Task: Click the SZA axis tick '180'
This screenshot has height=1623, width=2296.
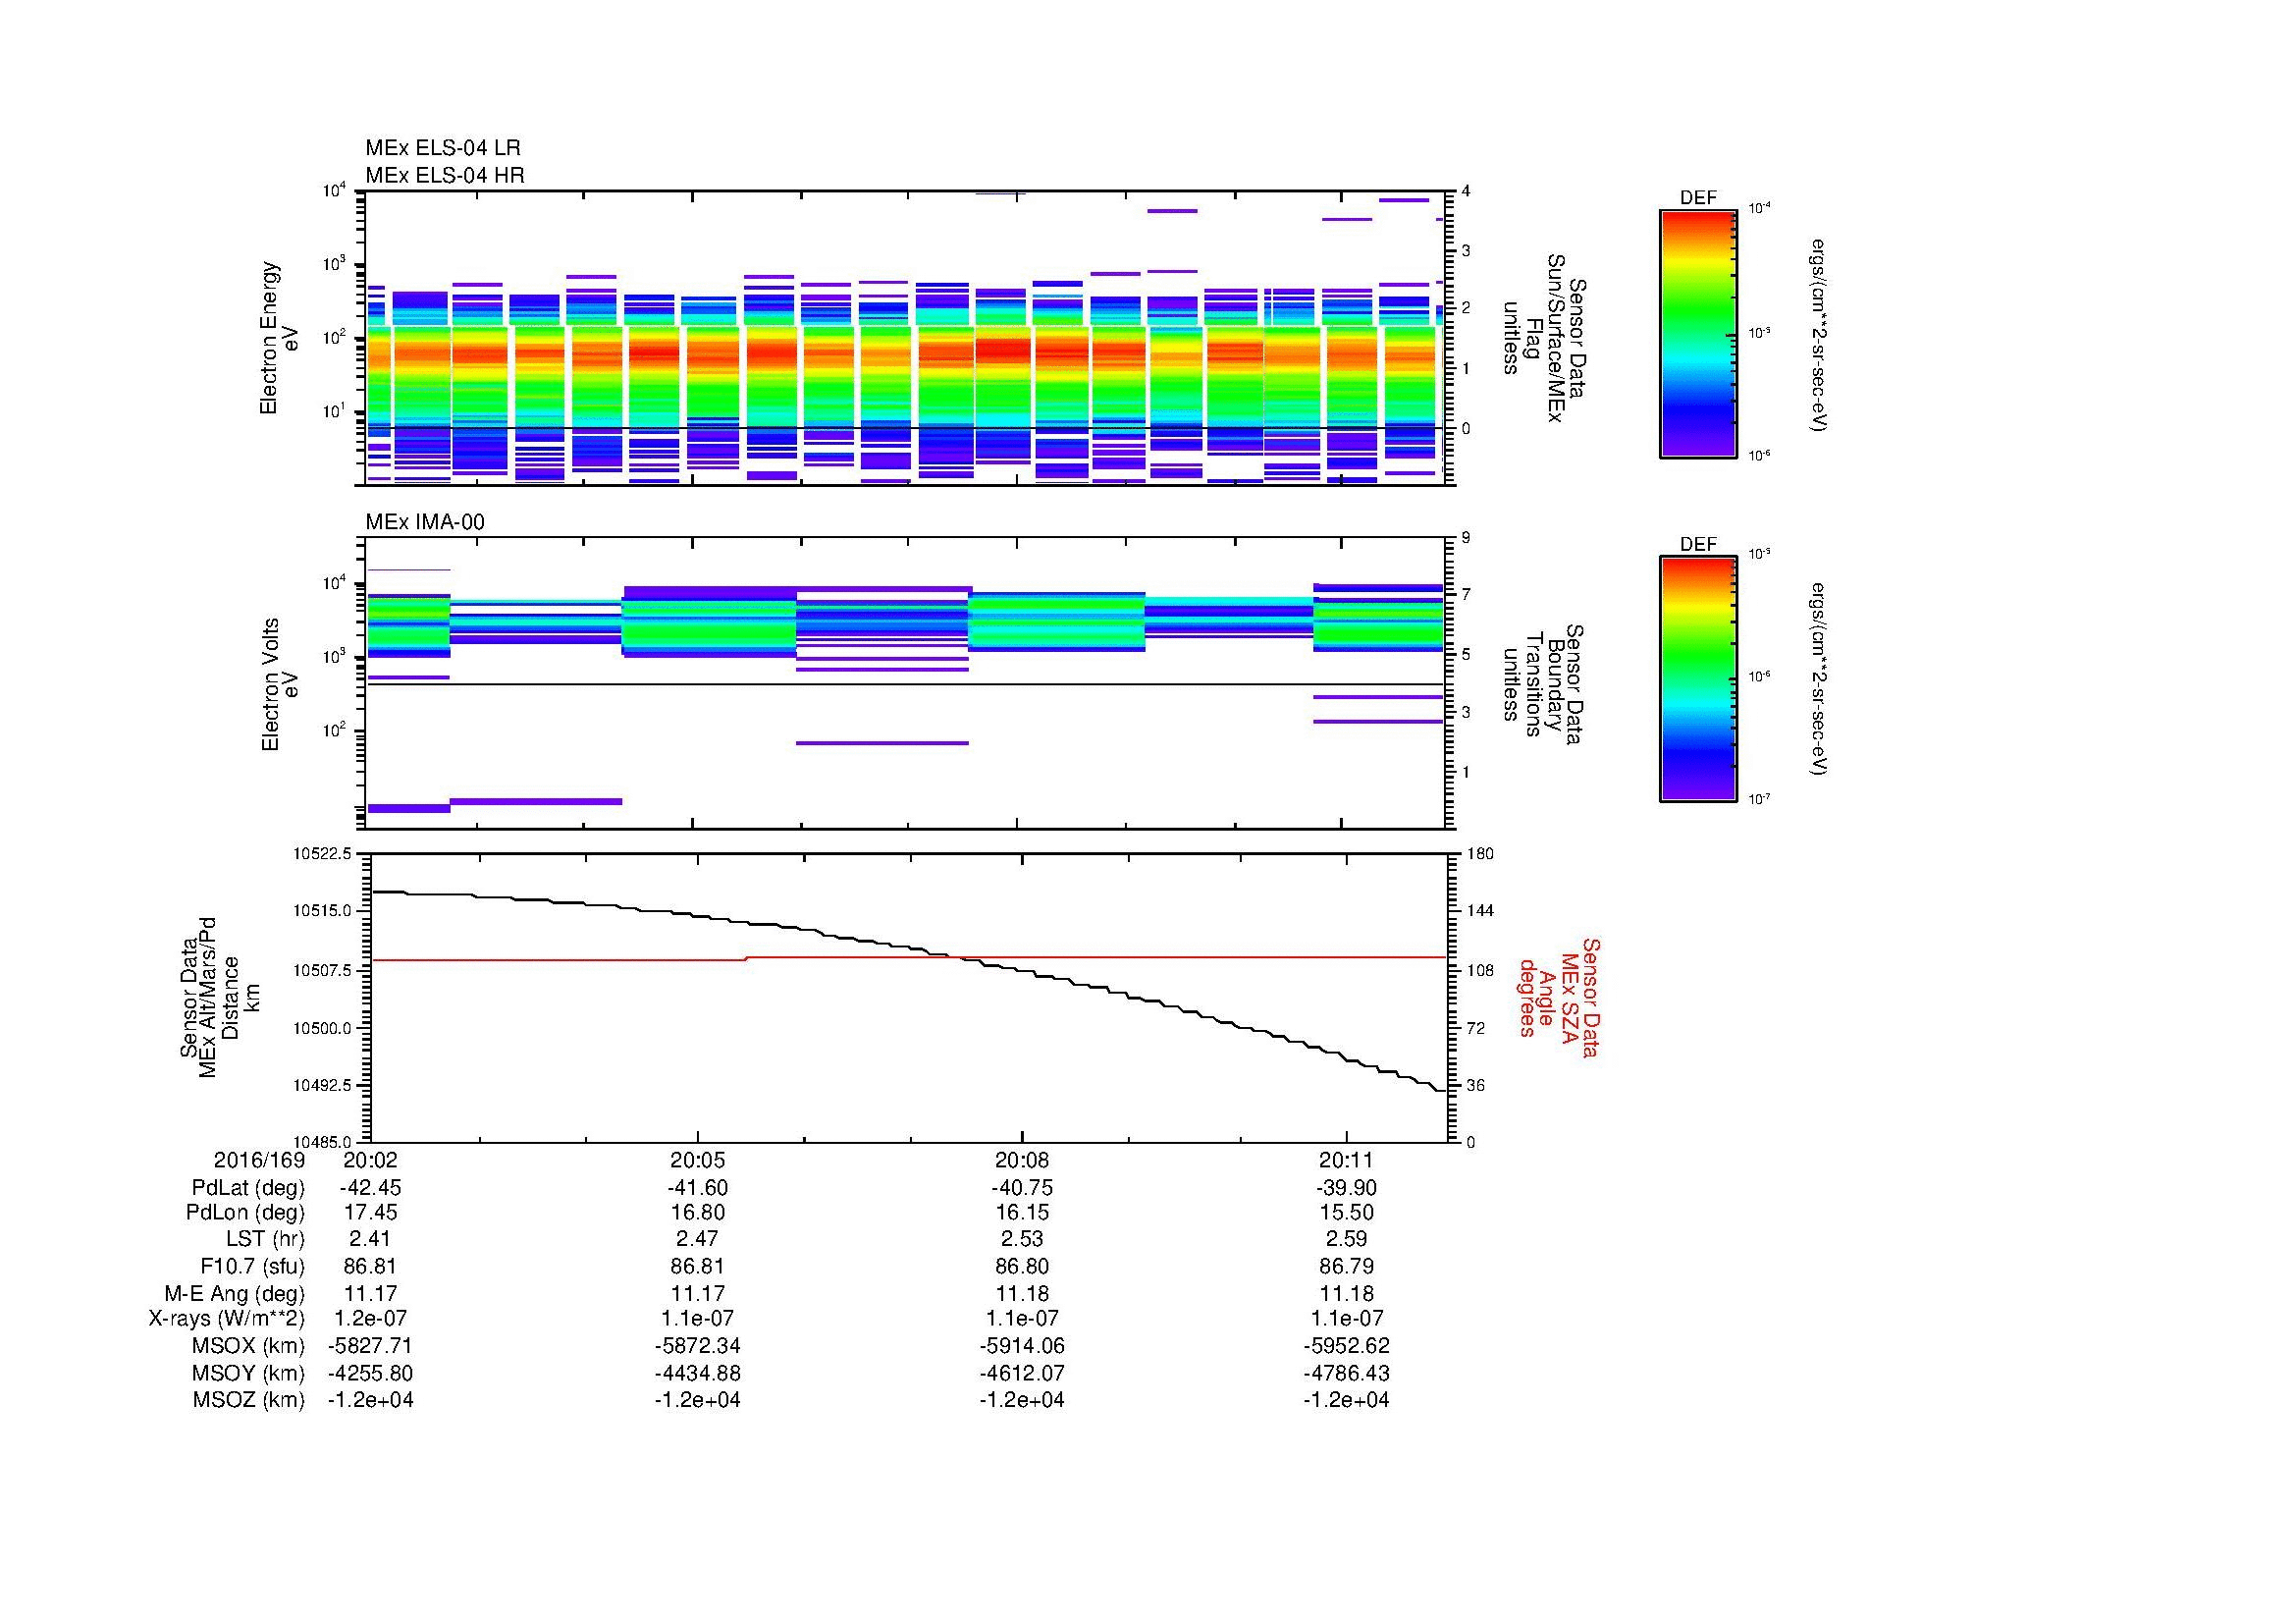Action: click(x=1480, y=854)
